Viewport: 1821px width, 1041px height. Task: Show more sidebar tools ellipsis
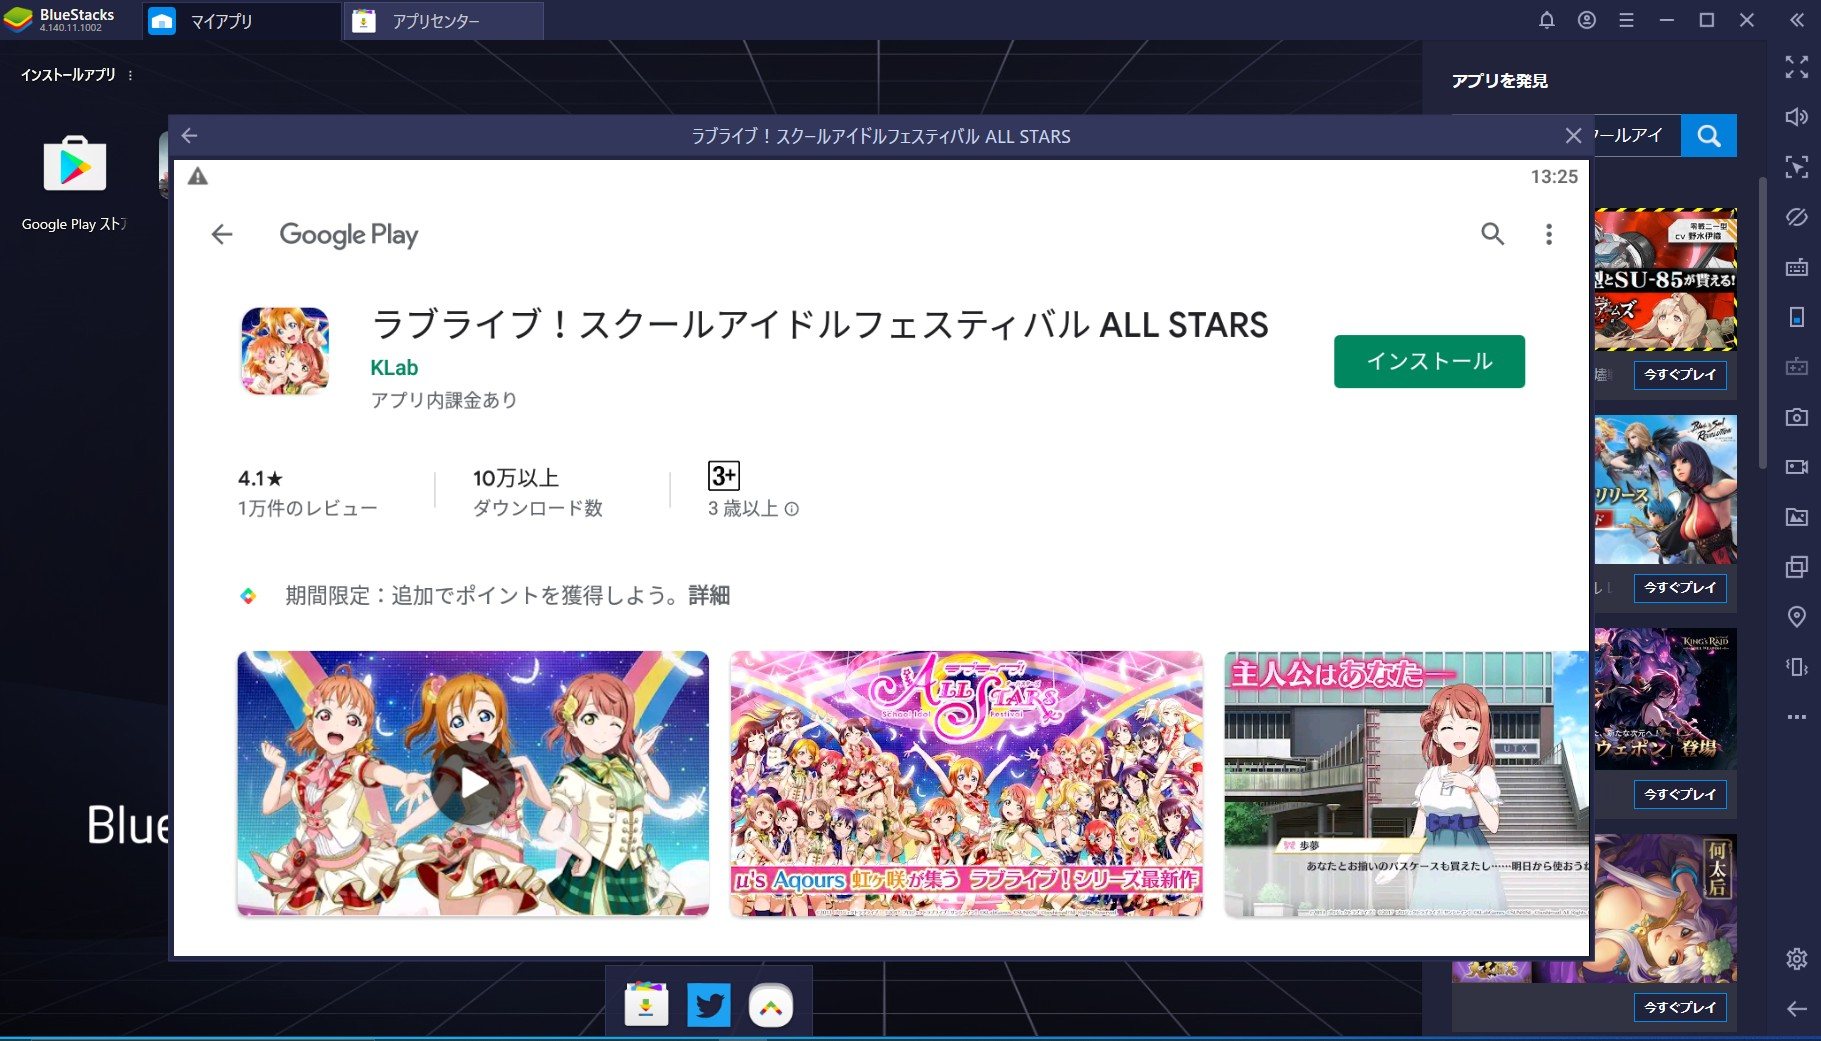[1796, 717]
